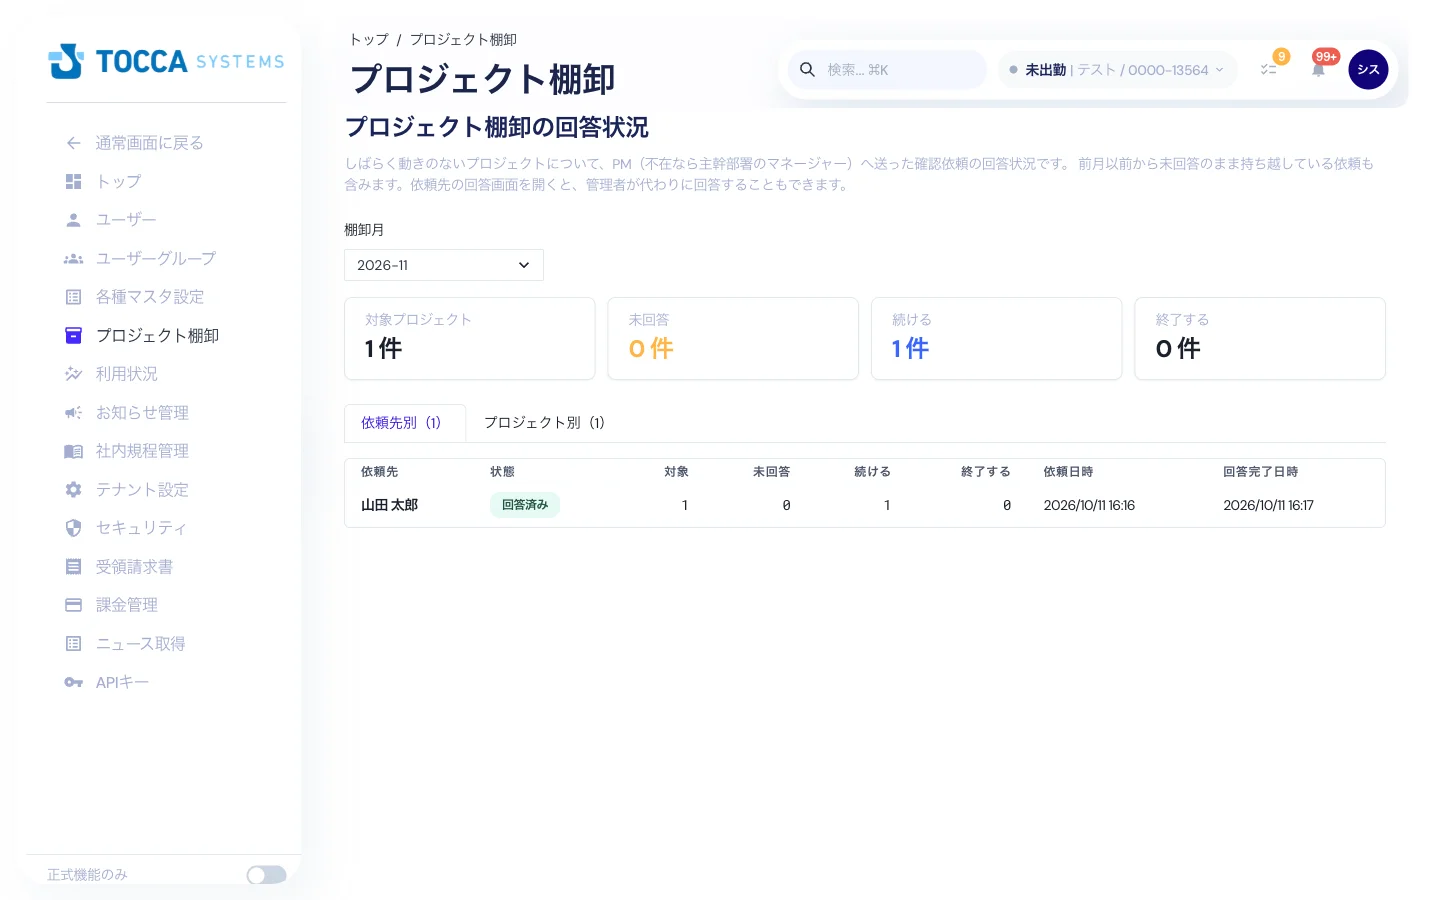Click the book icon beside 社内規程管理
The image size is (1440, 900).
click(x=73, y=451)
